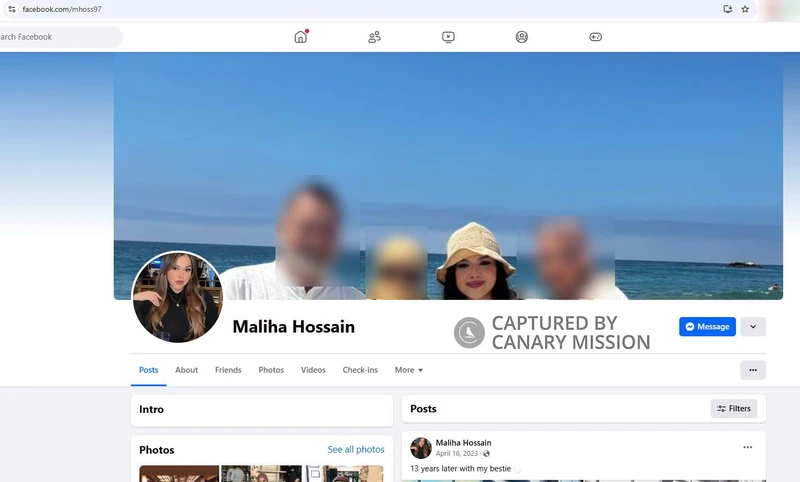Click the first photo thumbnail in Photos
Viewport: 800px width, 482px height.
pyautogui.click(x=179, y=473)
